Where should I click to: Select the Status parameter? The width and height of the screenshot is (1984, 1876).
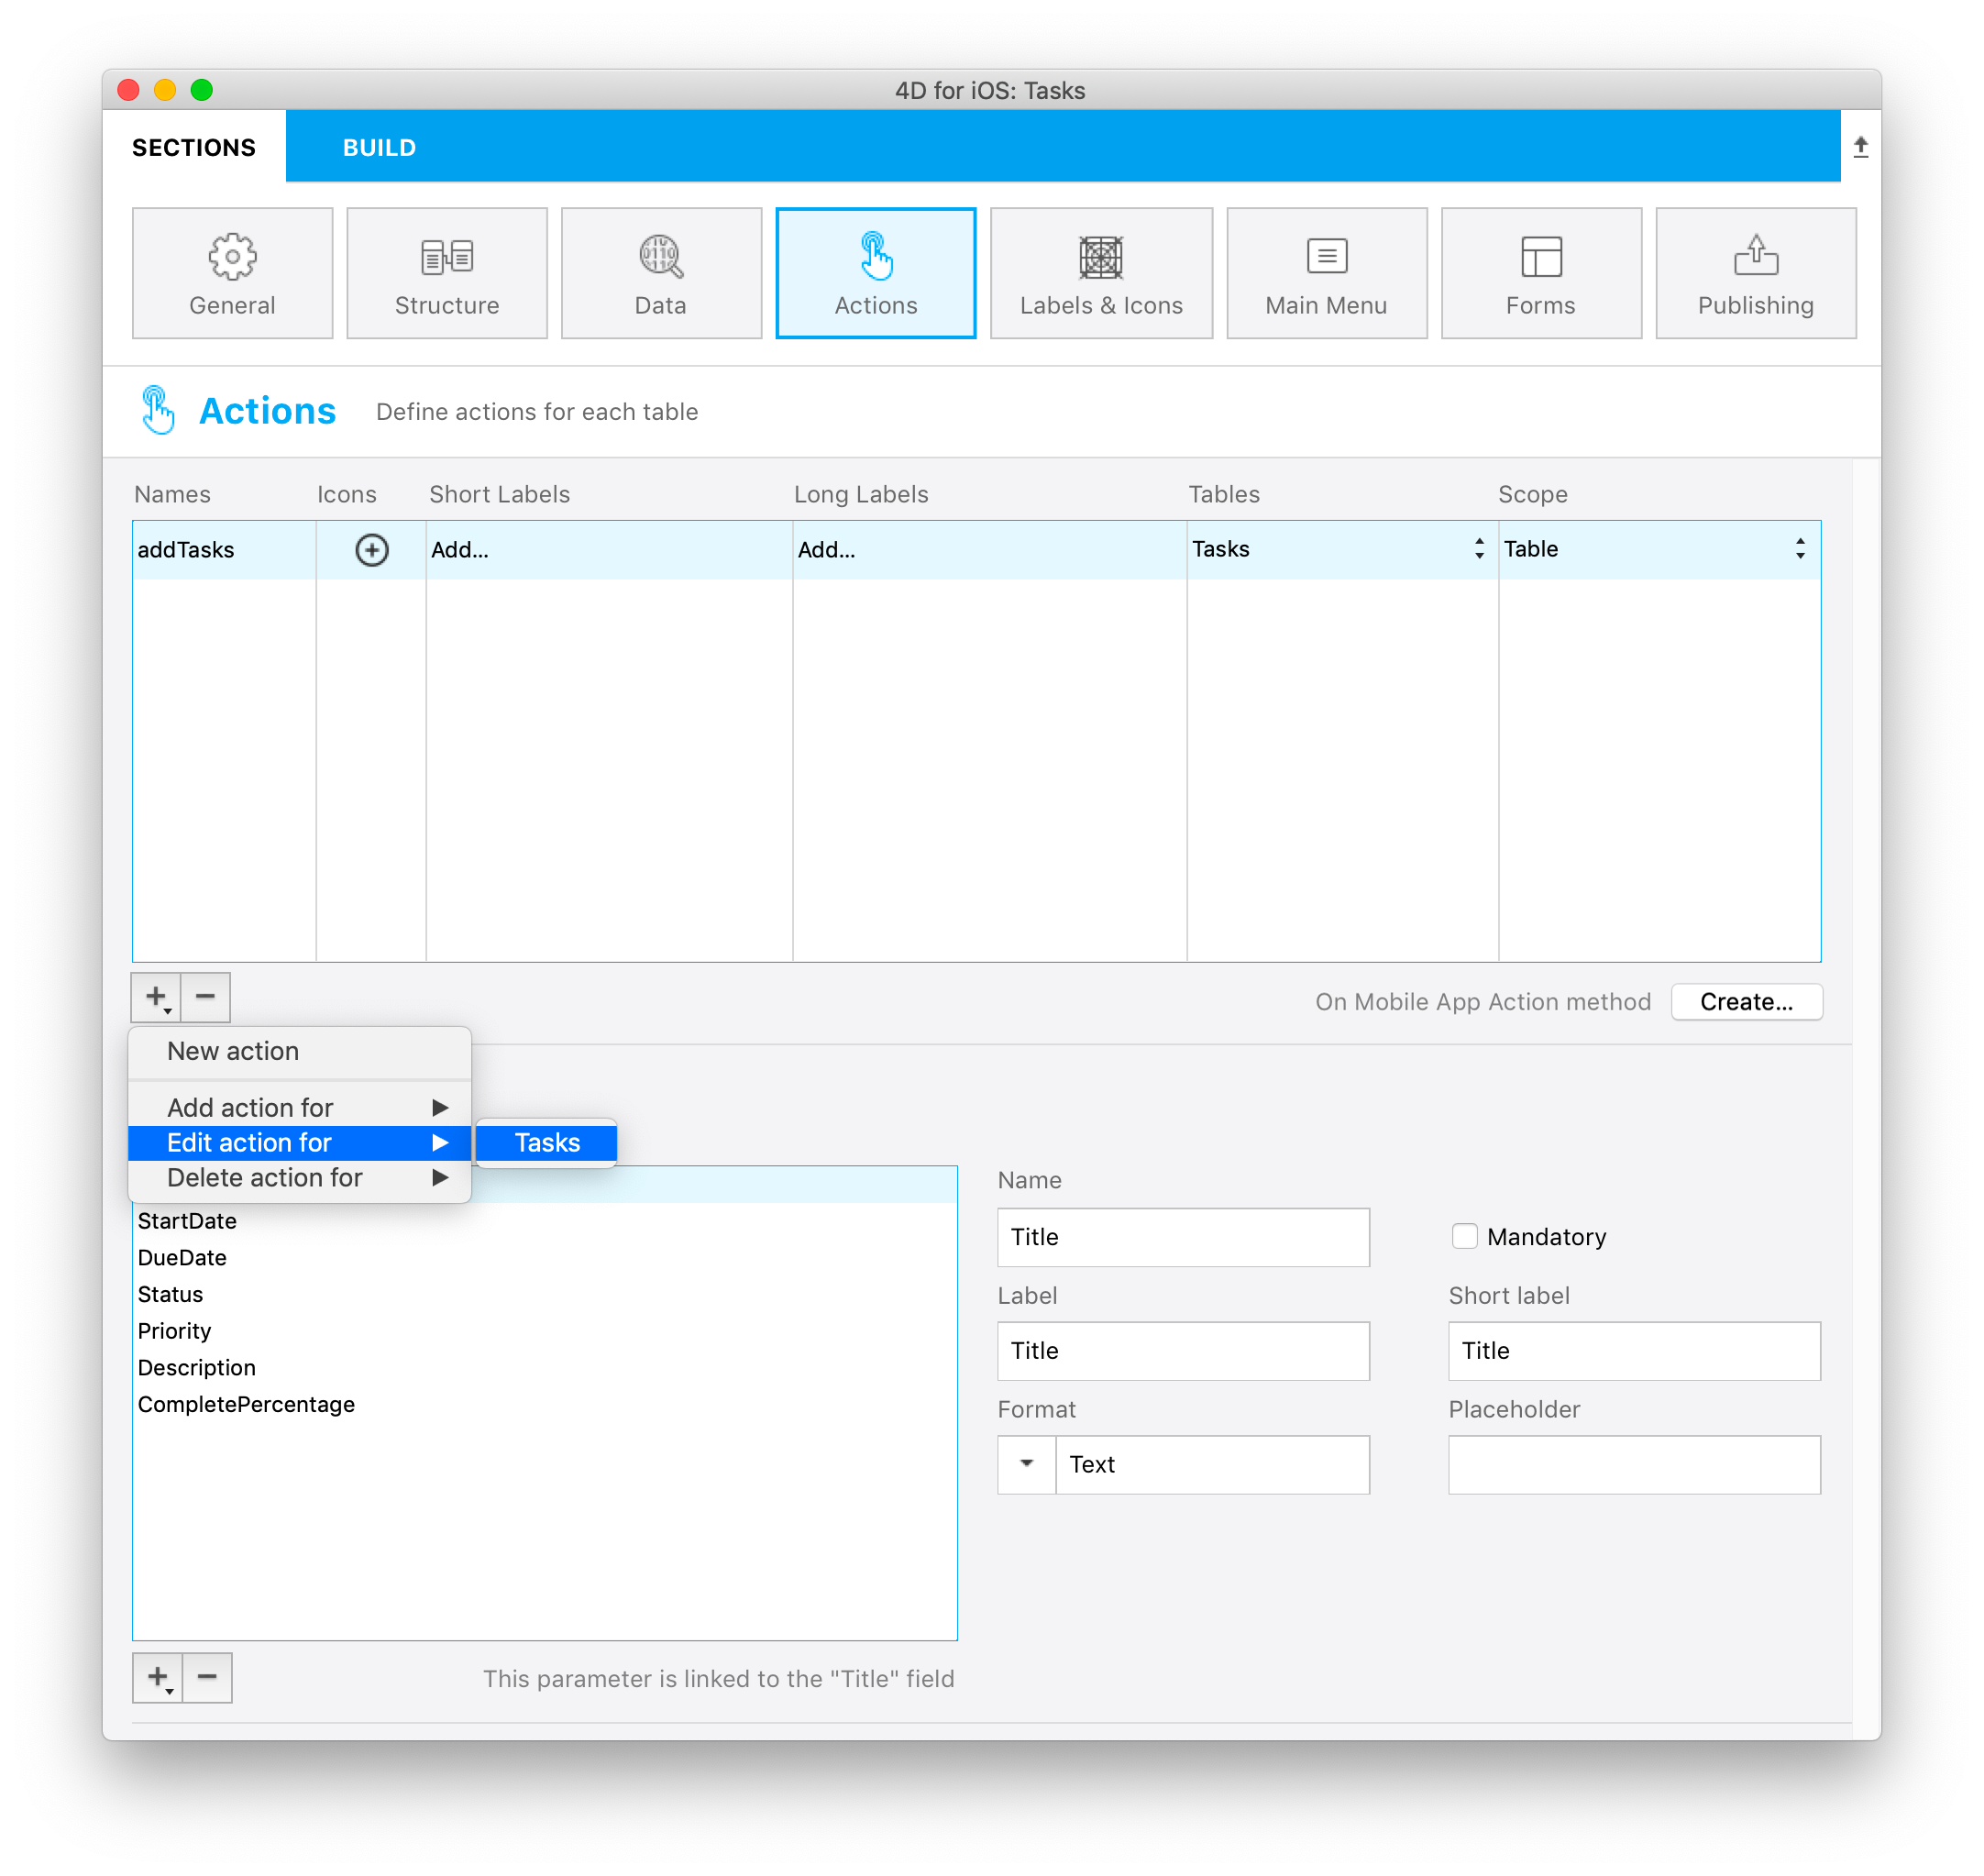tap(544, 1294)
